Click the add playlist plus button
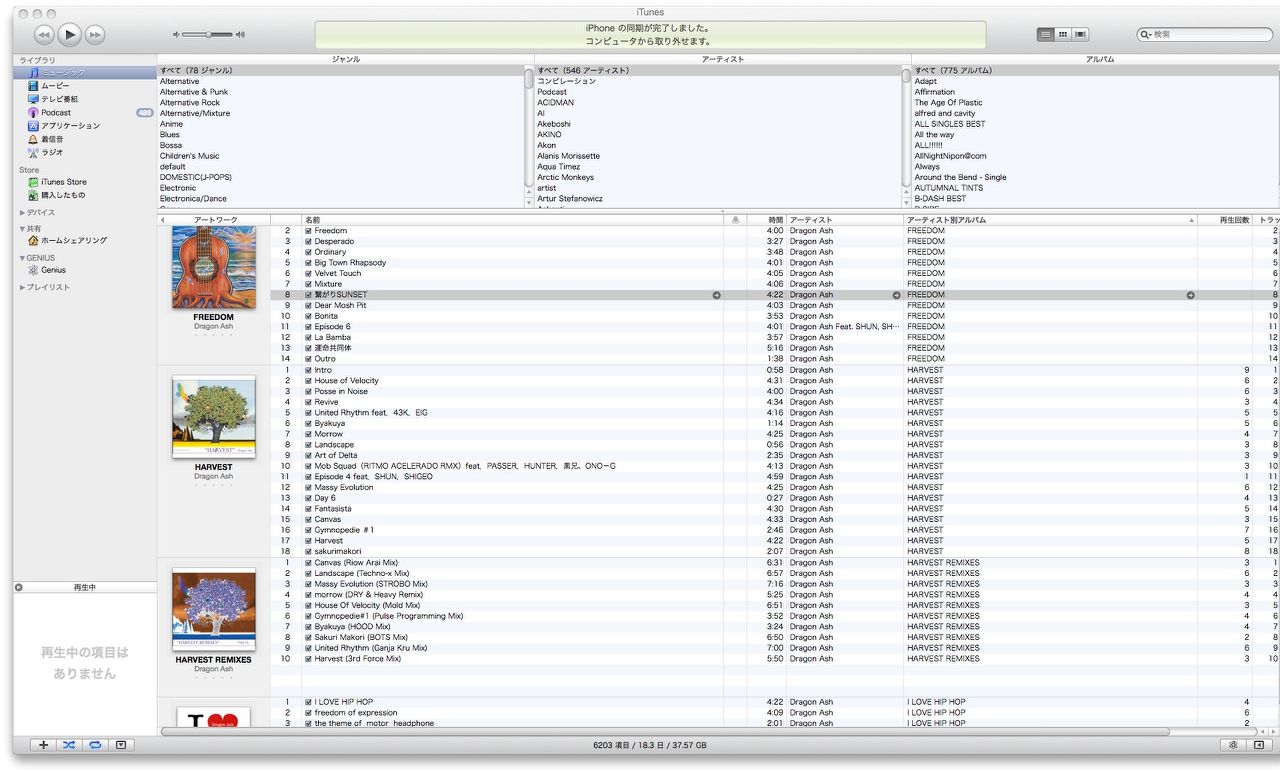This screenshot has width=1280, height=774. (x=43, y=745)
